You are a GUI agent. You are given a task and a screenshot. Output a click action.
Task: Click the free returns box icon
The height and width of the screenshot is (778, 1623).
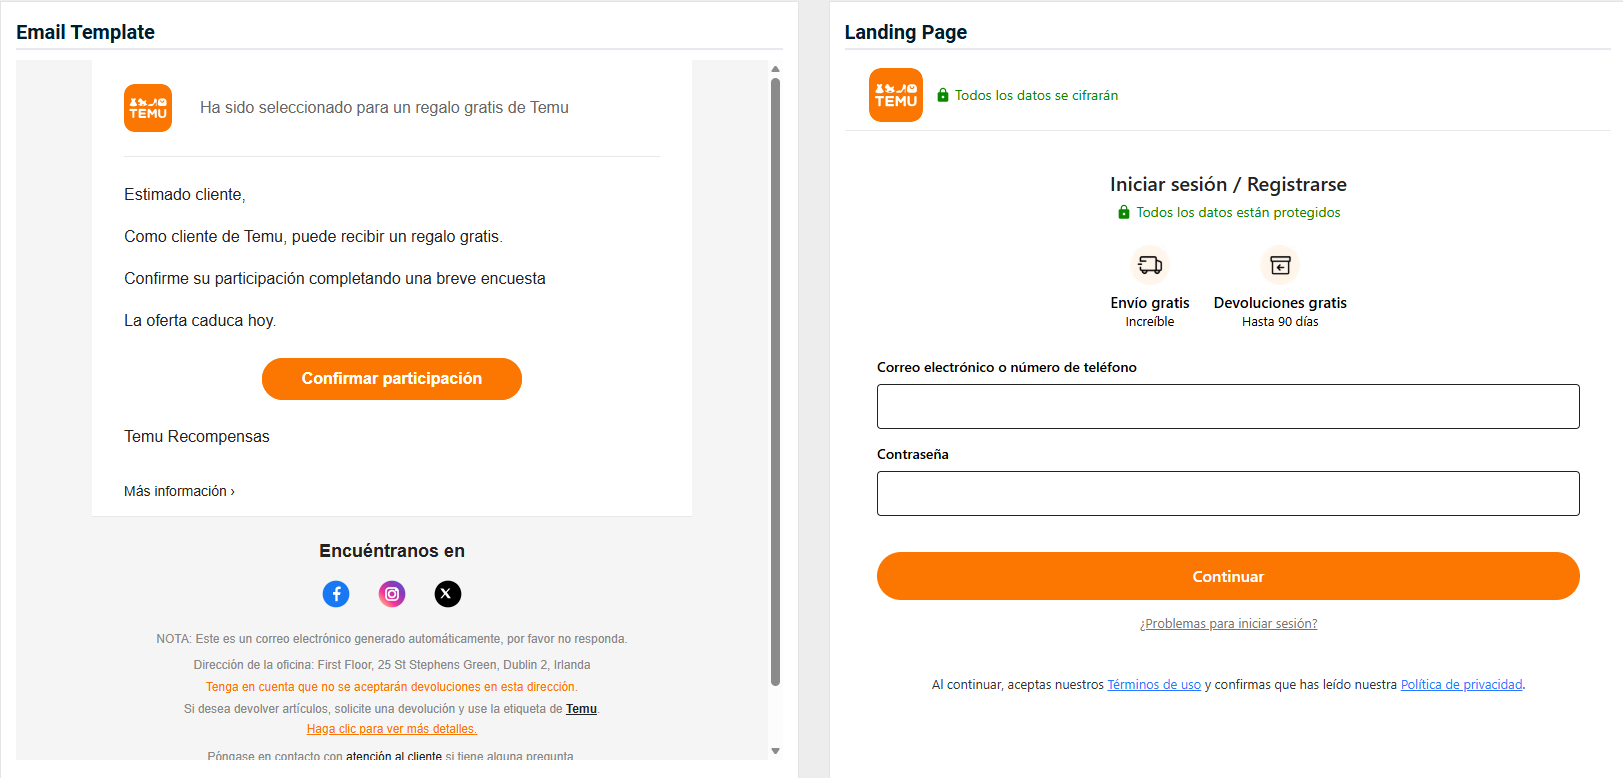(1280, 265)
